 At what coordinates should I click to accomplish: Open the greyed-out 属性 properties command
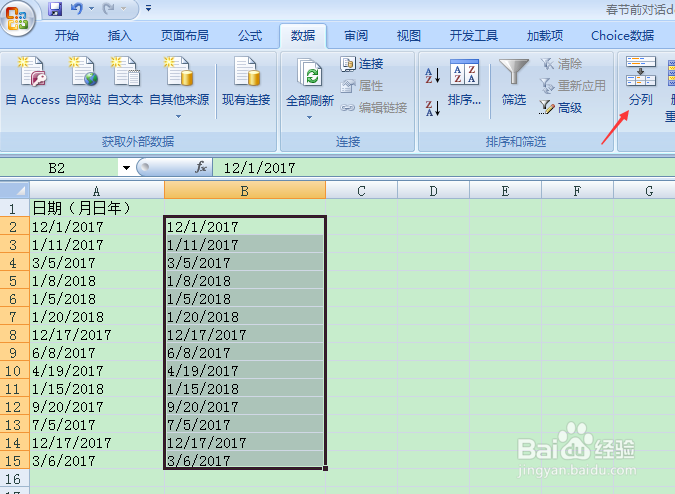pos(362,86)
